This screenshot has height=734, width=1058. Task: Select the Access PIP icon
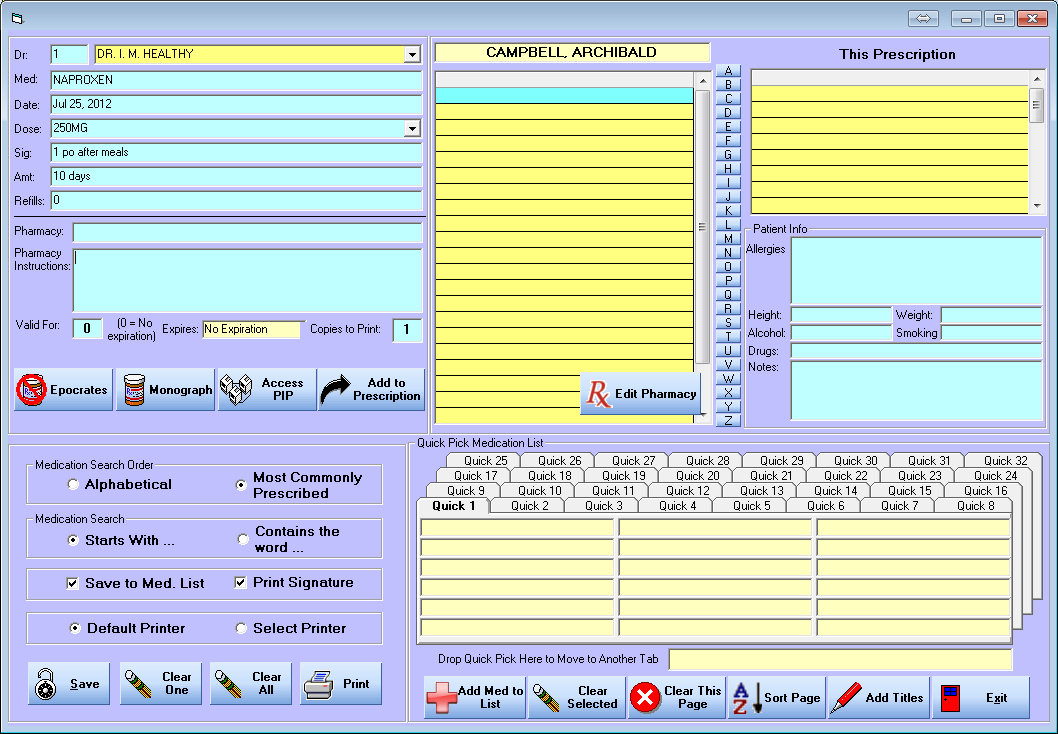[237, 389]
